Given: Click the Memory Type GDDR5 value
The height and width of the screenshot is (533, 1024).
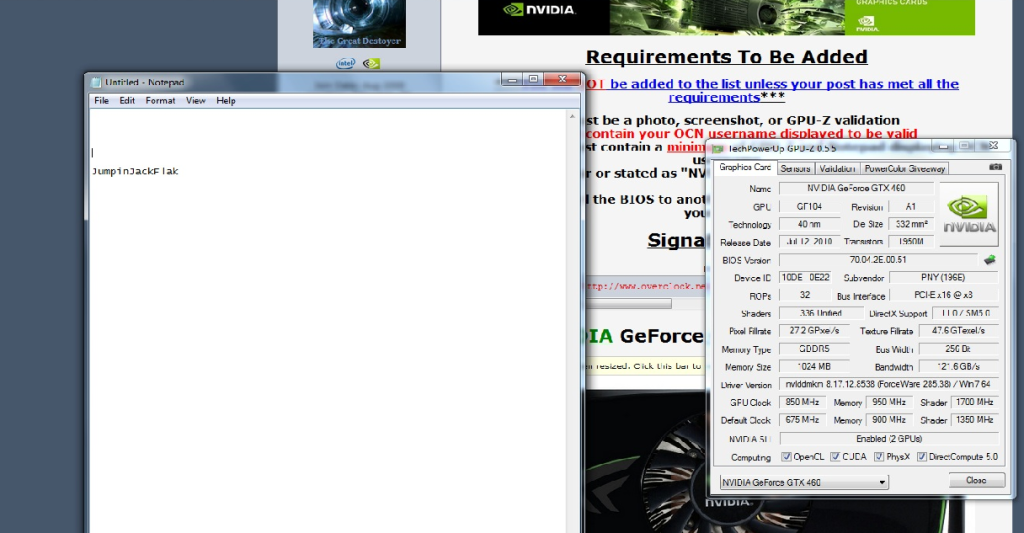Looking at the screenshot, I should click(814, 349).
